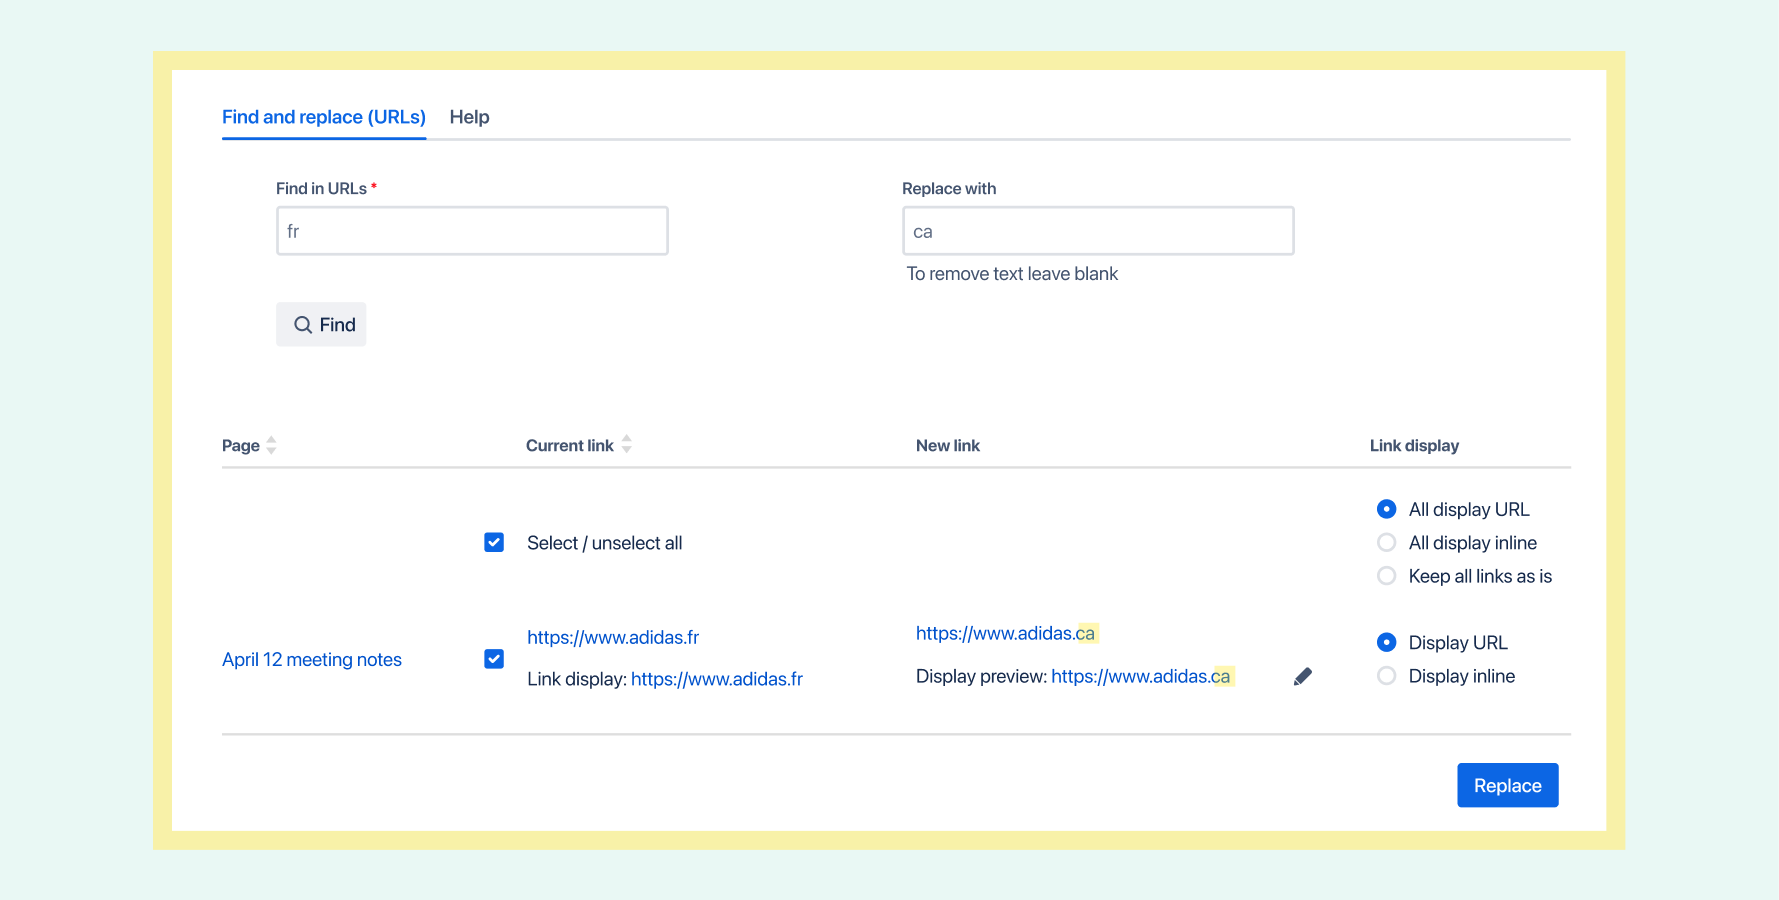This screenshot has height=900, width=1779.
Task: Sort the table by the Page column
Action: coord(270,444)
